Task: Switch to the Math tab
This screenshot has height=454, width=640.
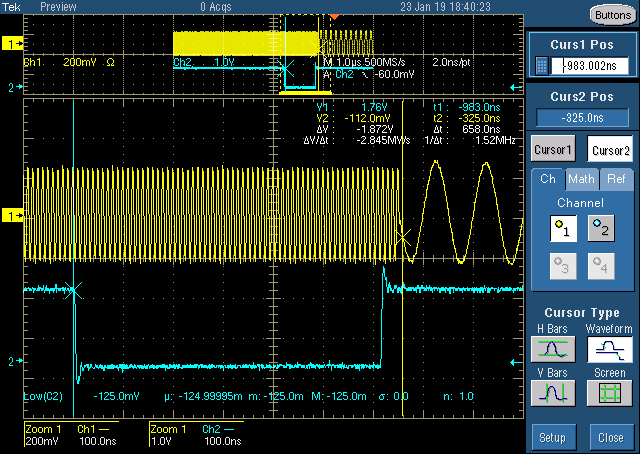Action: [581, 179]
